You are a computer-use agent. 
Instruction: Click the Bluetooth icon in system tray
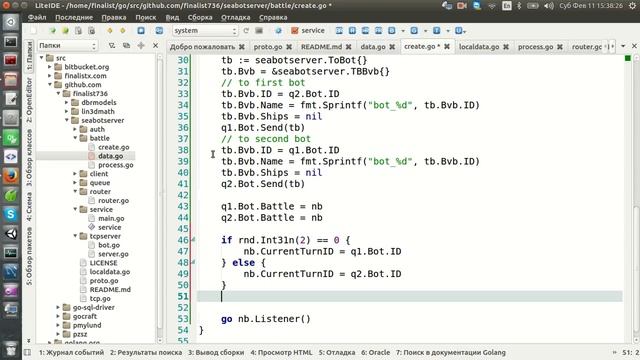519,6
